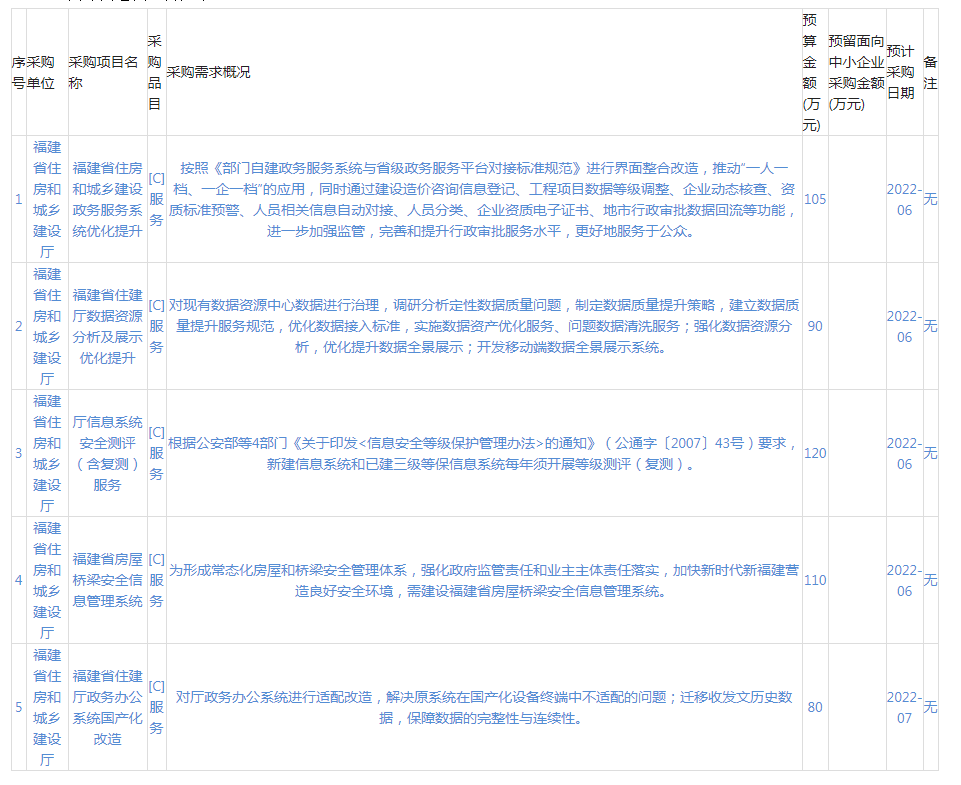Open 福建省房屋桥梁安全信息管理系统 project link

(x=107, y=580)
